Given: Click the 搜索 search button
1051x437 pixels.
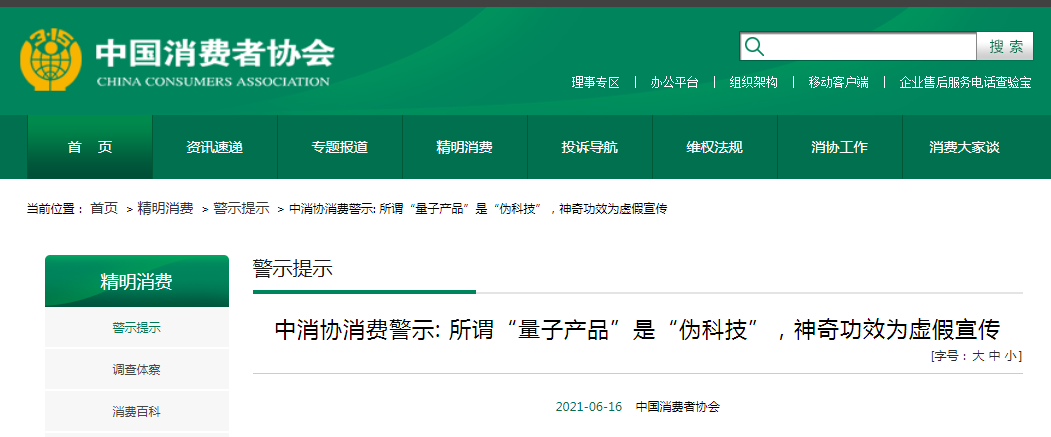Looking at the screenshot, I should click(1007, 47).
